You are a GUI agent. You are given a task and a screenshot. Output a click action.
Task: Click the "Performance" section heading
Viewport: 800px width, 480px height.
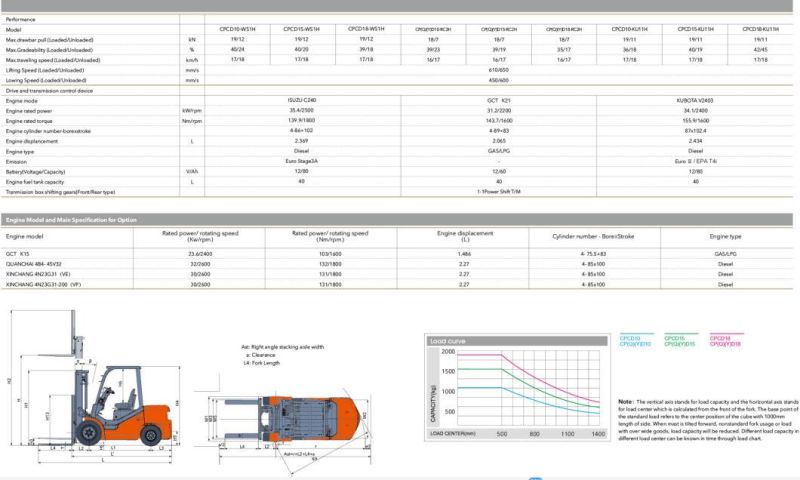[x=20, y=19]
